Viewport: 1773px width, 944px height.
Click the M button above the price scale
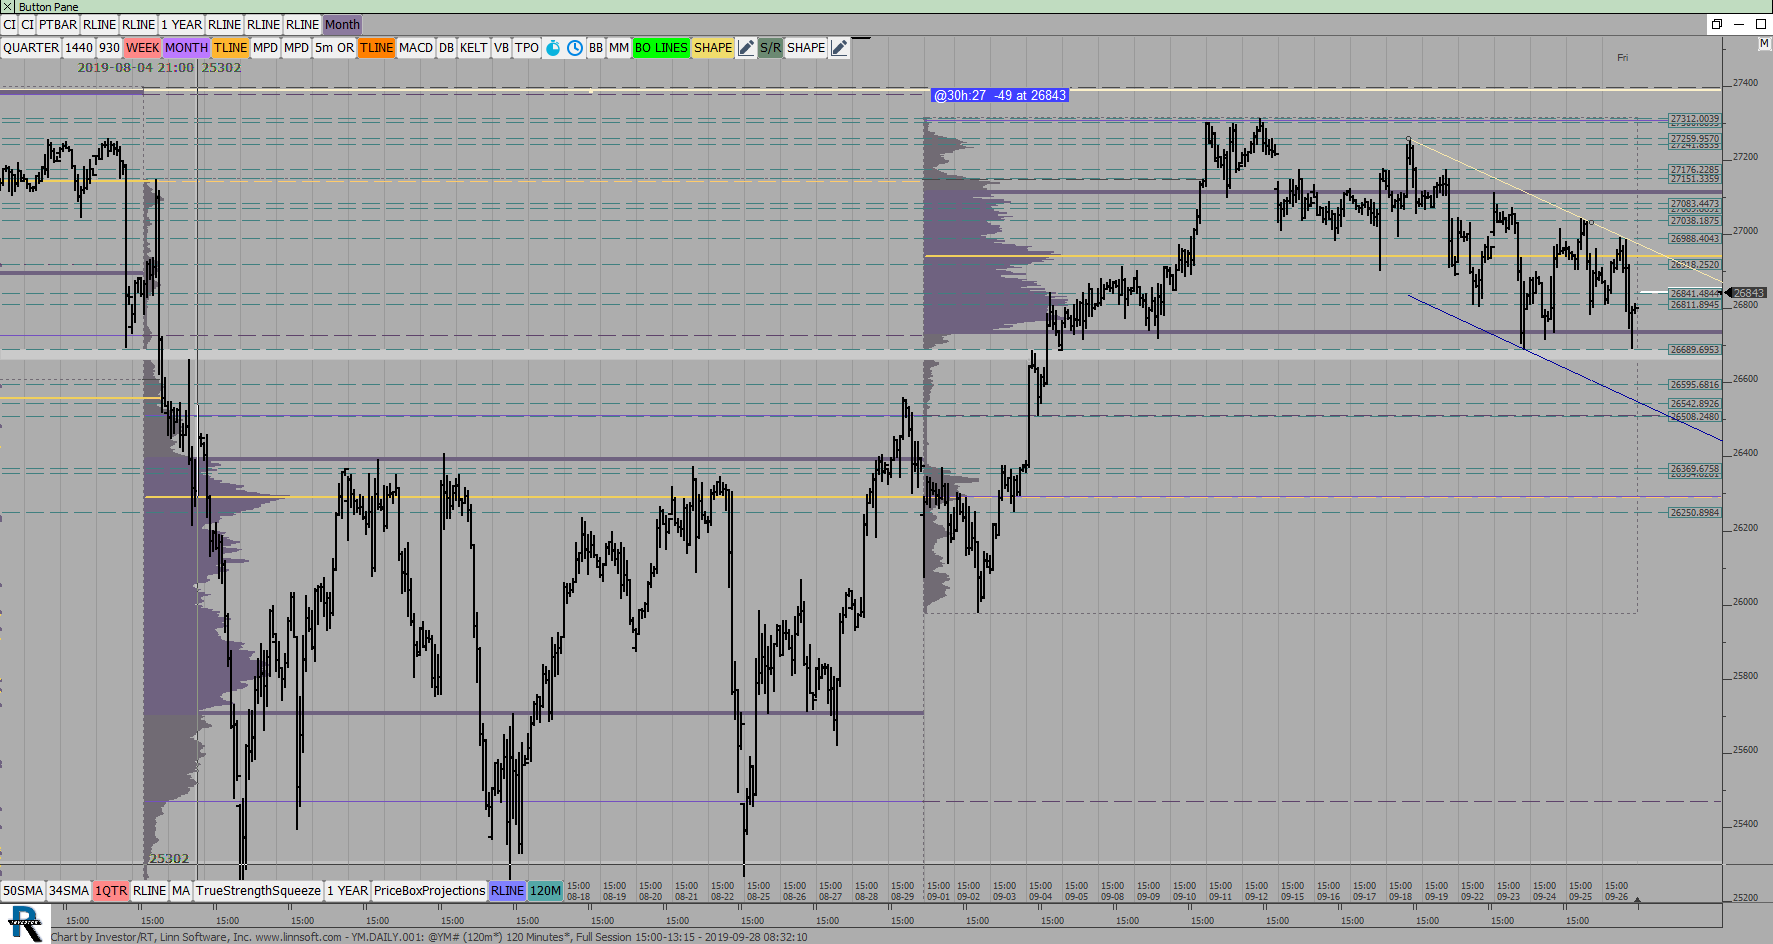click(x=1764, y=44)
